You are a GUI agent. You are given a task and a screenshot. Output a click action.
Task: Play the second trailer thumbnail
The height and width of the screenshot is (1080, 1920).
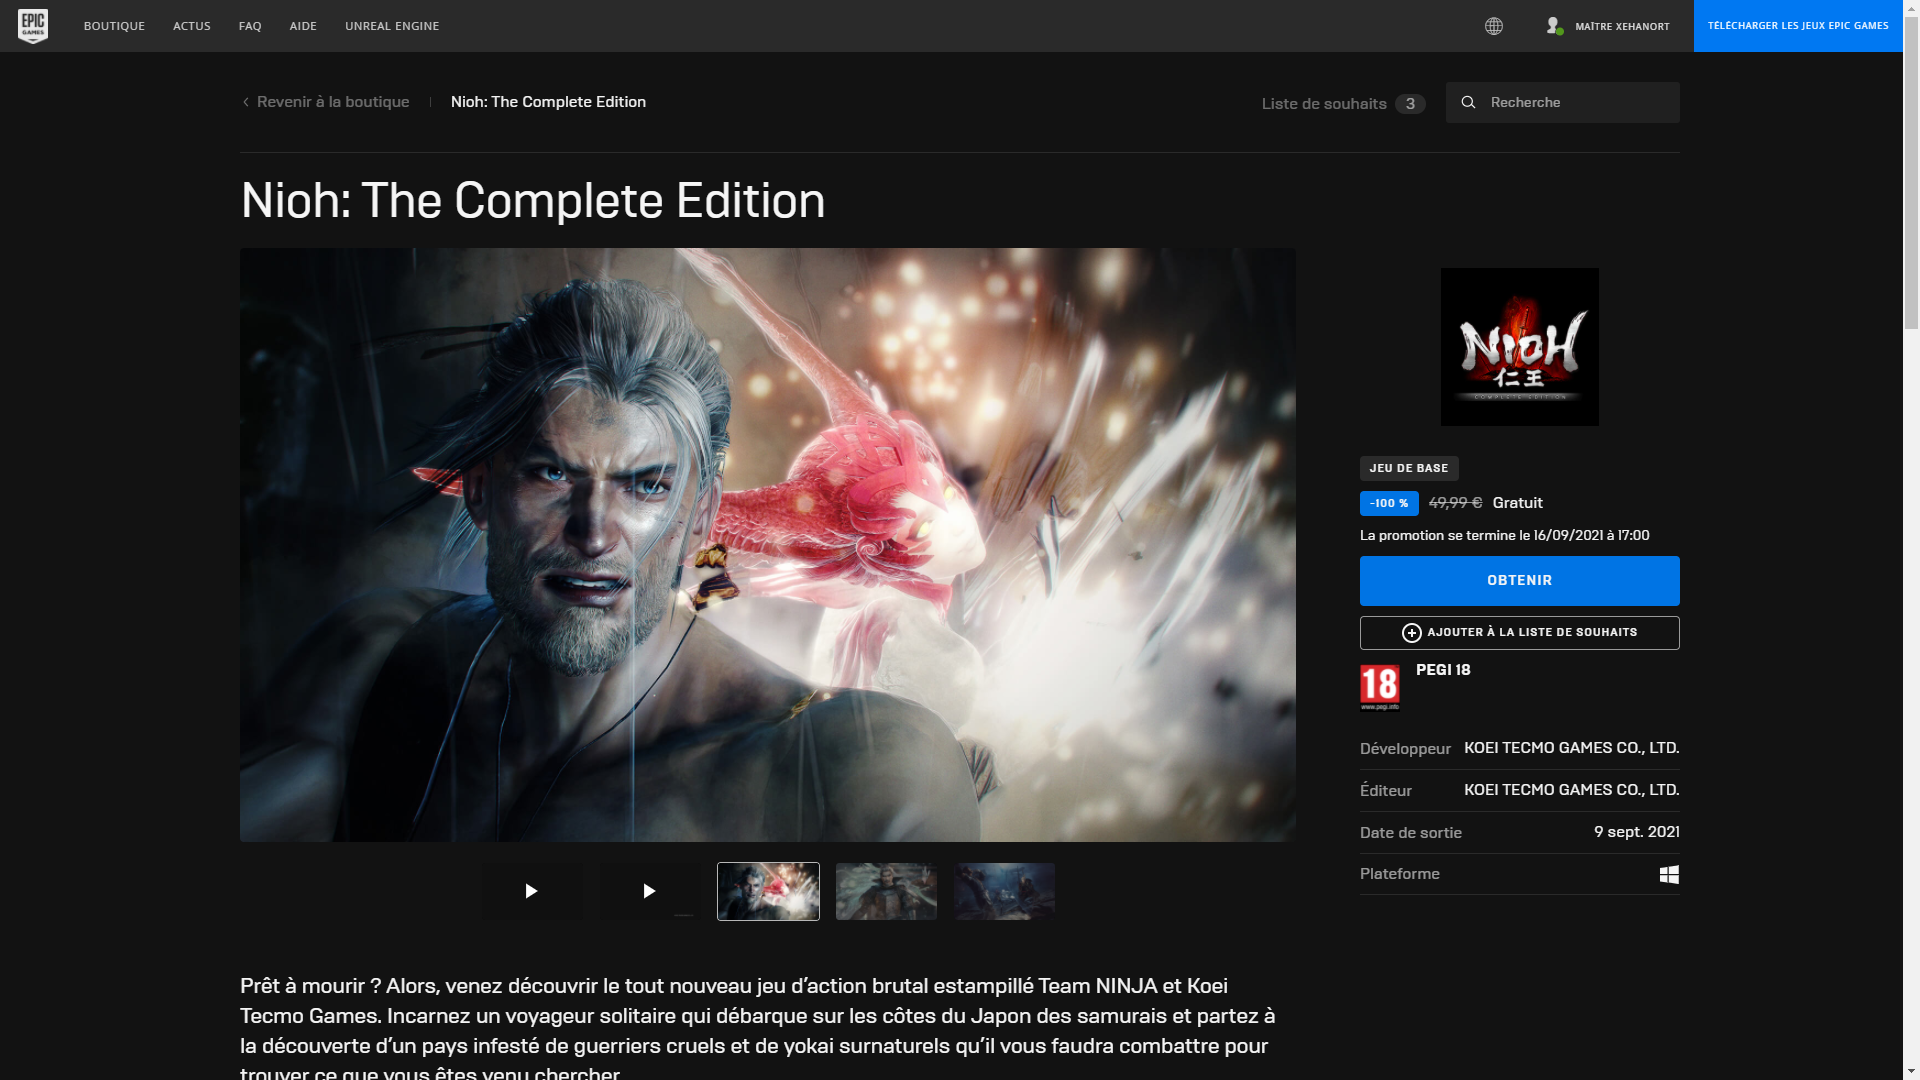click(x=650, y=891)
